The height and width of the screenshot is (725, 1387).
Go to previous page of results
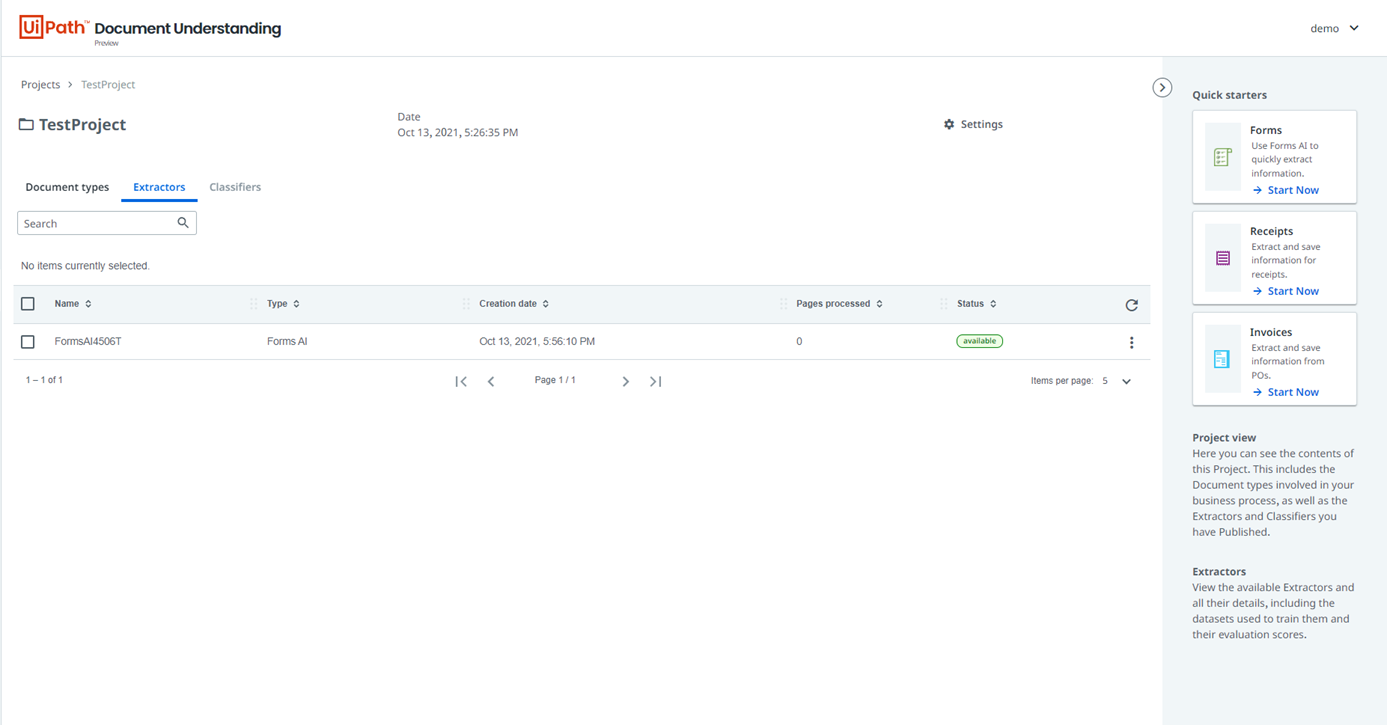coord(491,381)
